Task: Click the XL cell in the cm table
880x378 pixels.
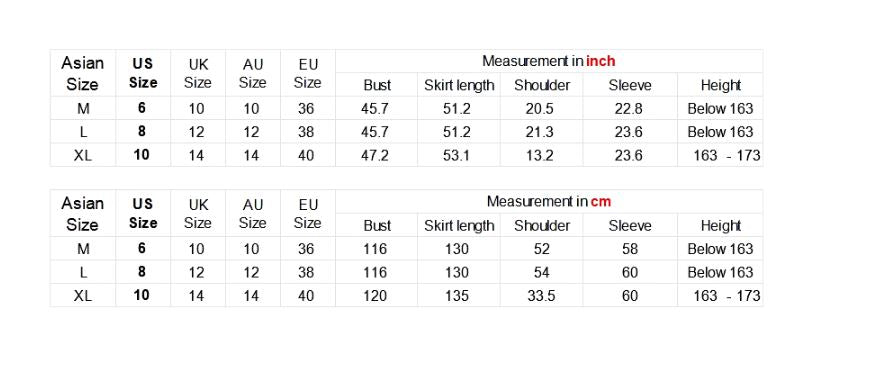Action: tap(82, 296)
